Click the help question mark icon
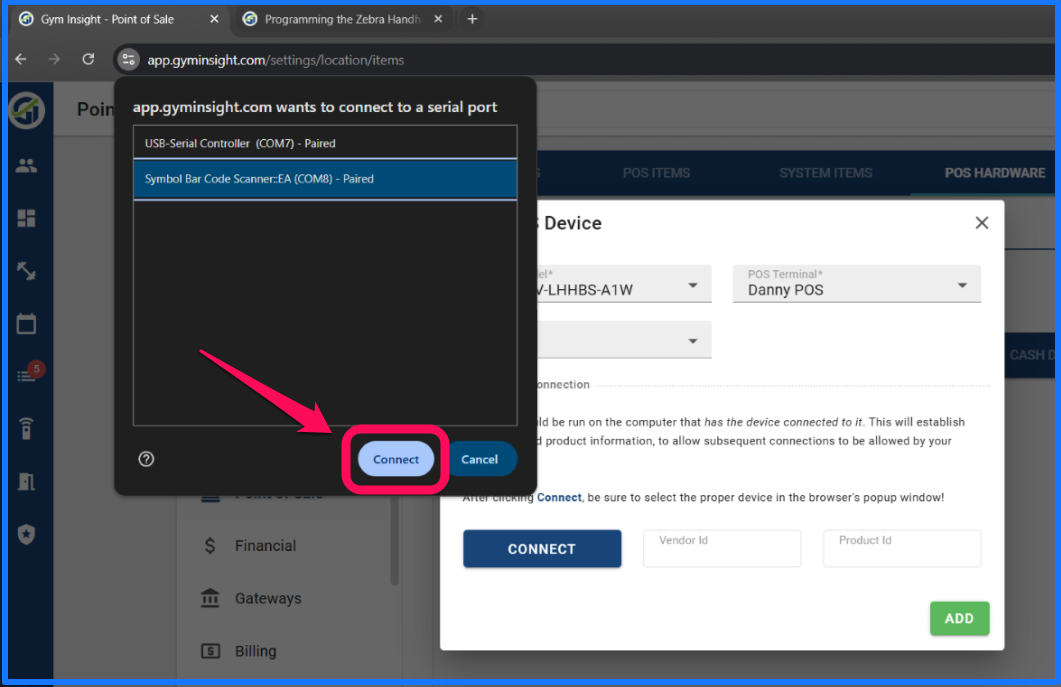The height and width of the screenshot is (687, 1061). [146, 459]
